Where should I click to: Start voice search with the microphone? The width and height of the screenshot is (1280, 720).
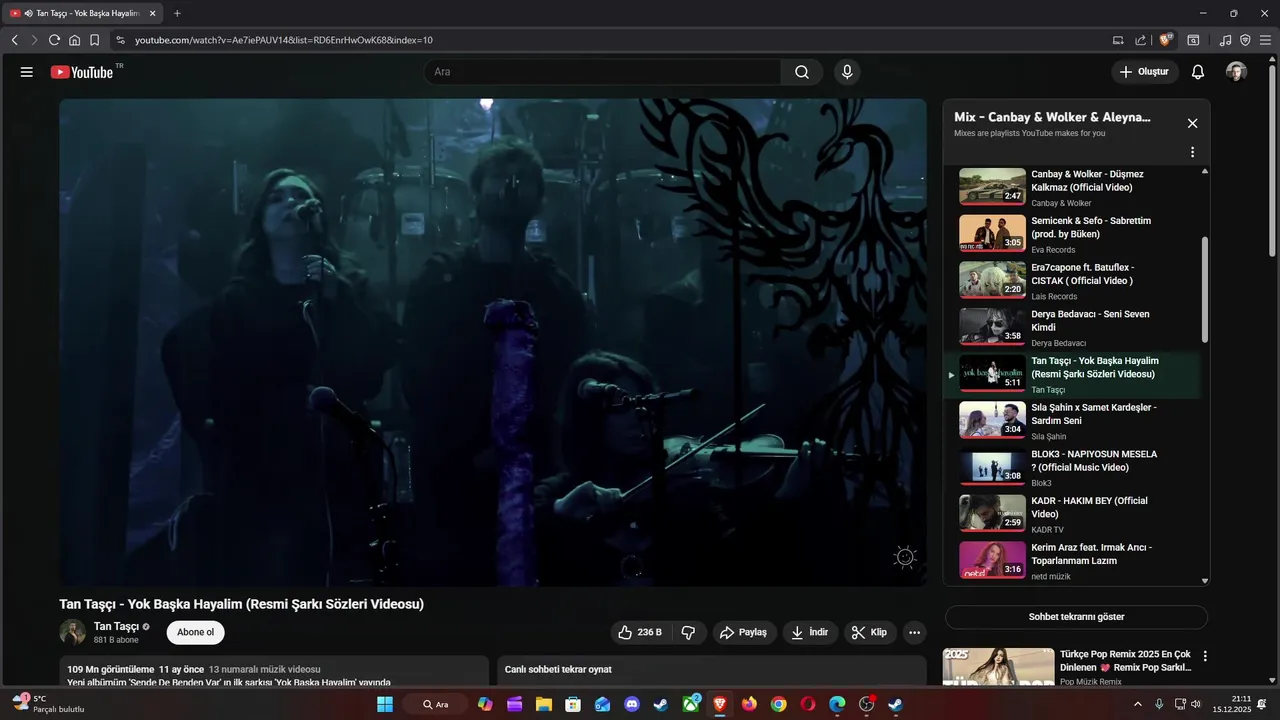(x=847, y=72)
